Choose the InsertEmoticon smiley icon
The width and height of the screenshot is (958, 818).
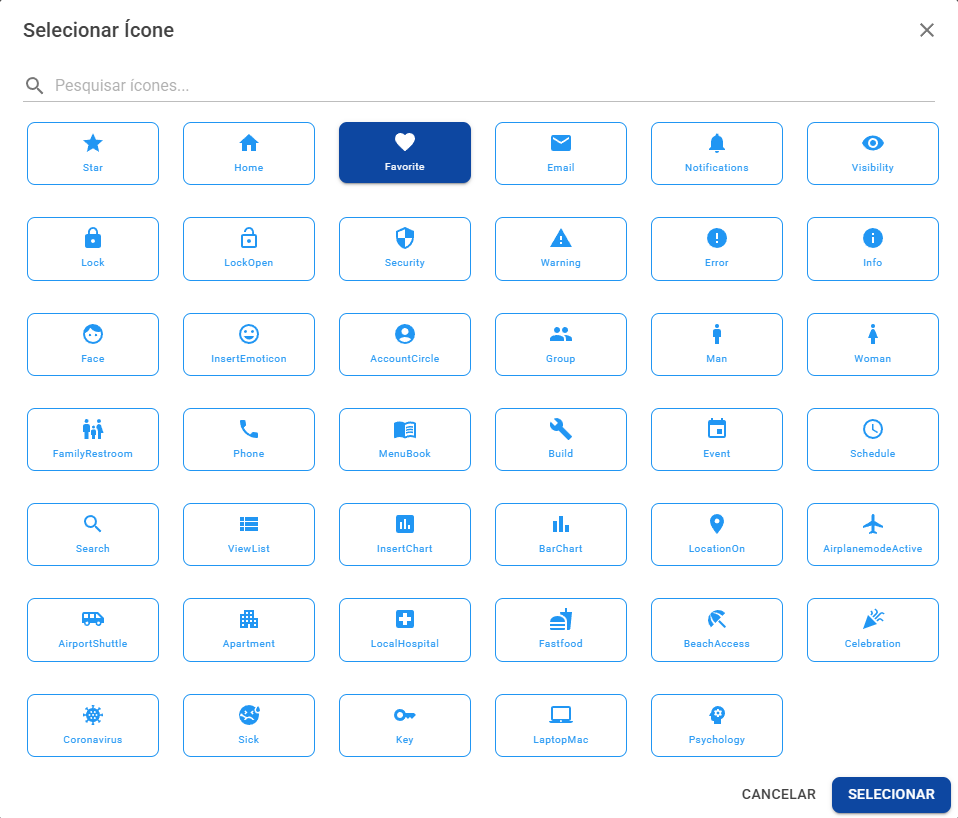tap(249, 345)
